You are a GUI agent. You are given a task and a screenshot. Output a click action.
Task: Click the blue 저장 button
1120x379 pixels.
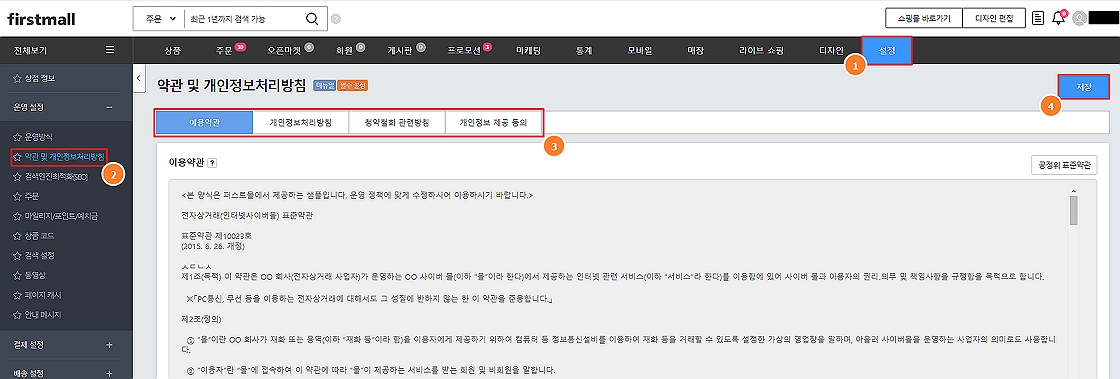[1084, 86]
